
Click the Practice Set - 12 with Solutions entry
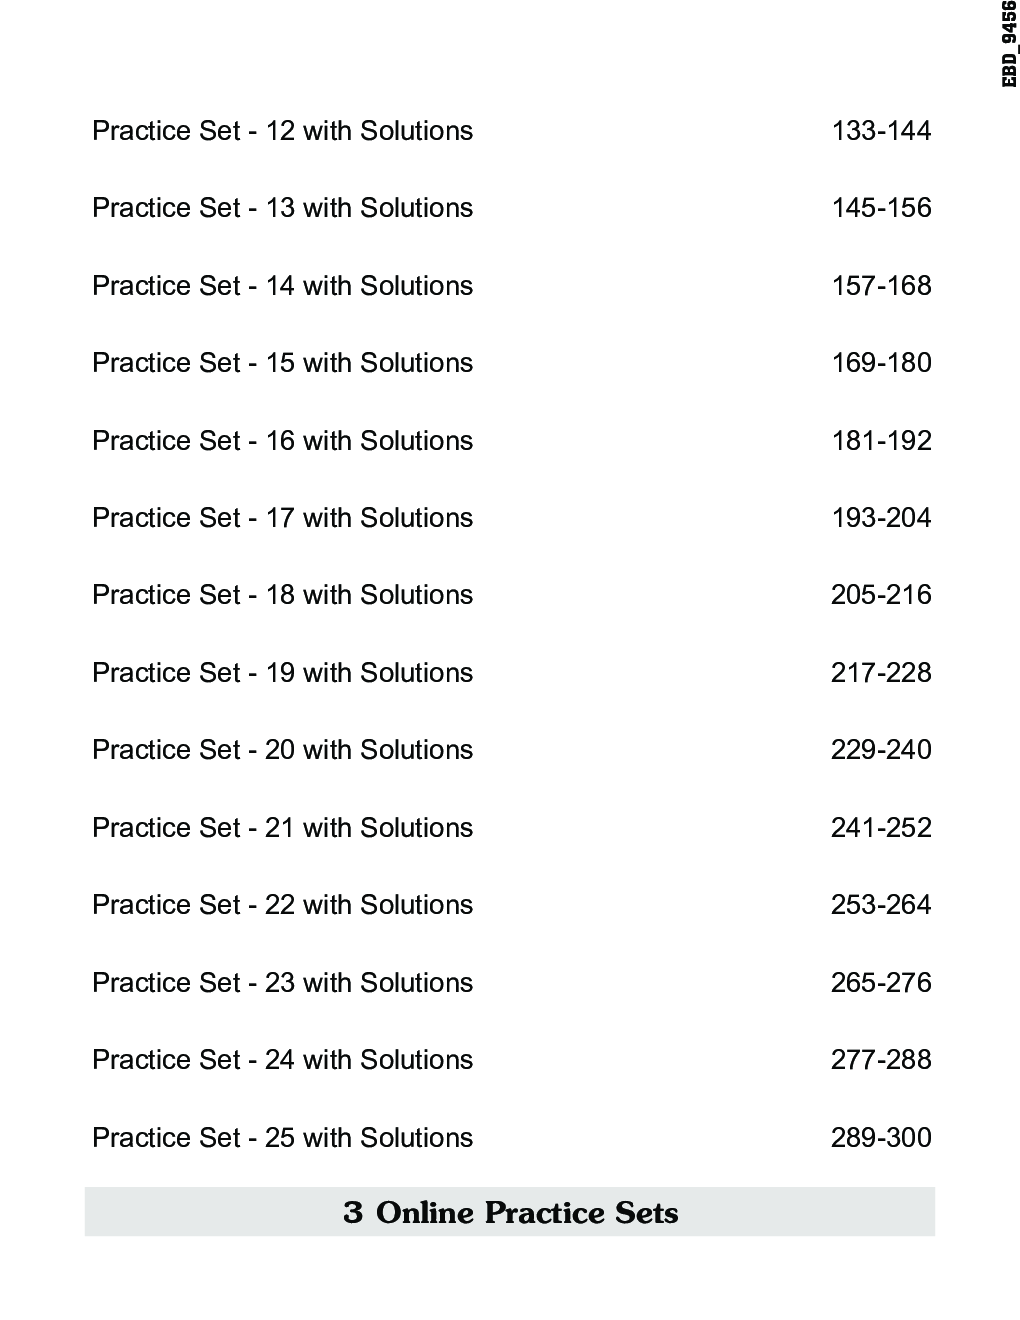[282, 131]
